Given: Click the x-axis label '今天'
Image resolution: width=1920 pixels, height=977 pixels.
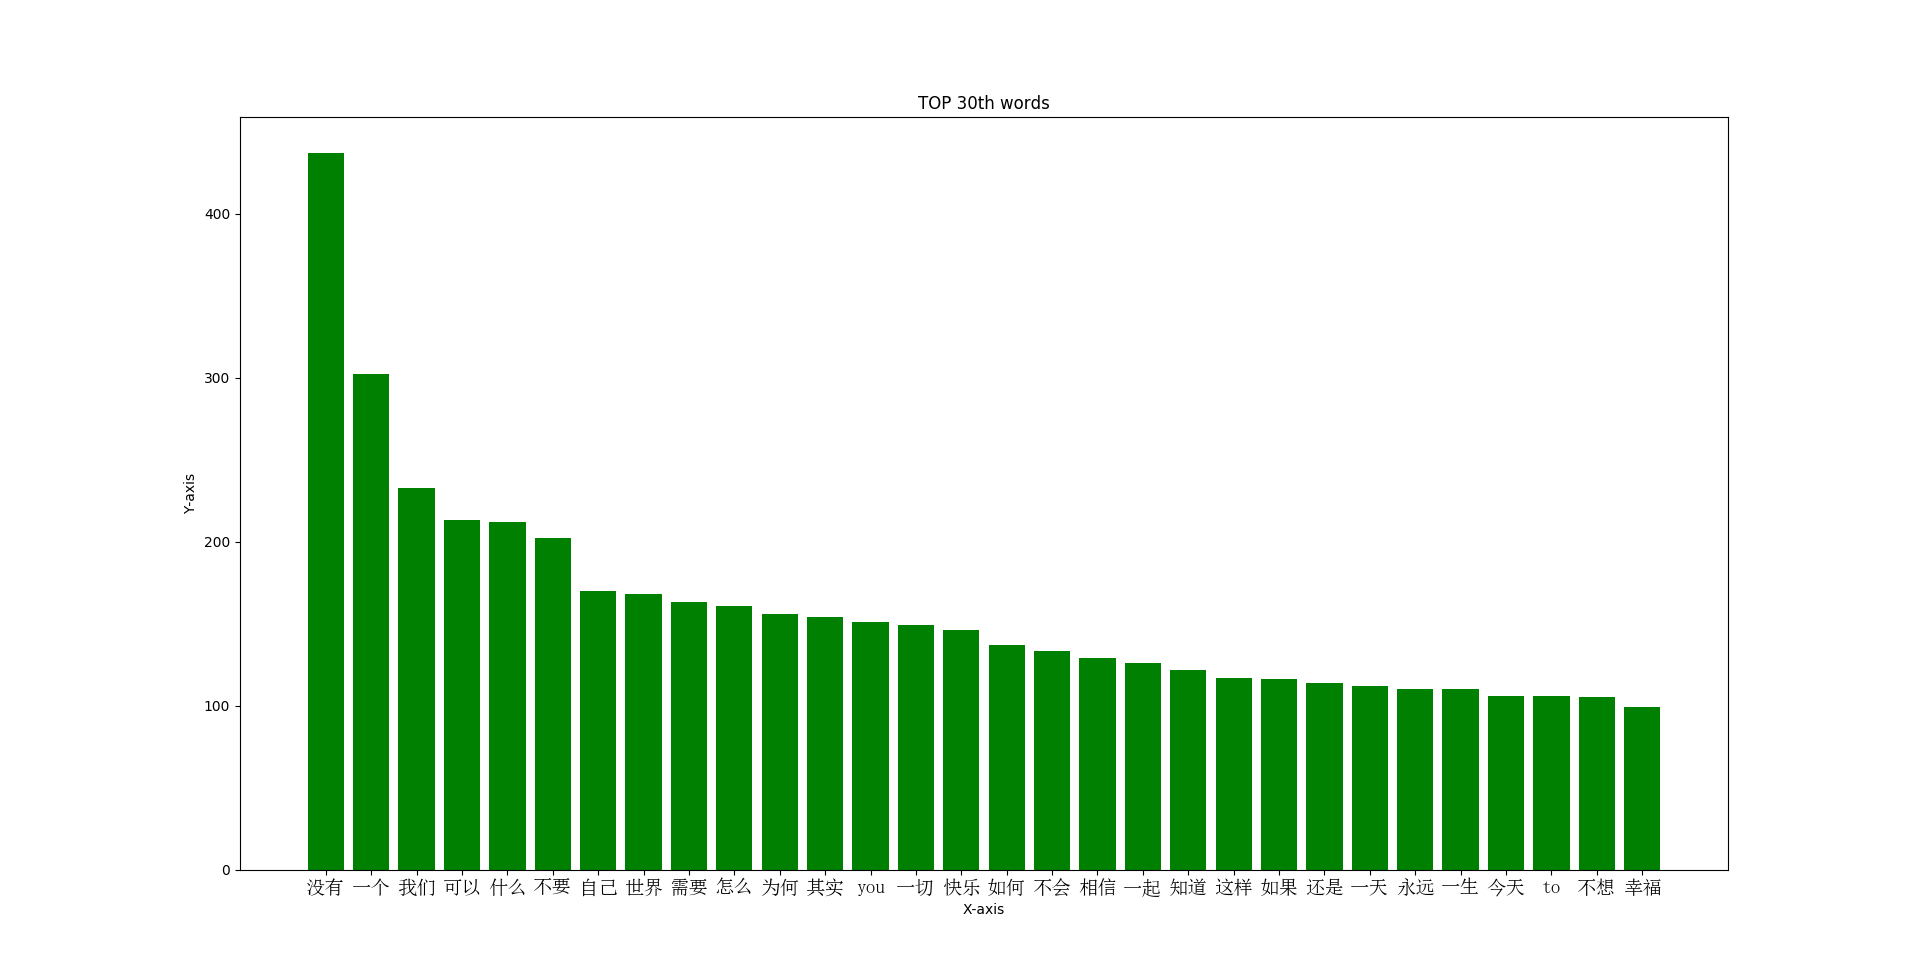Looking at the screenshot, I should [x=1506, y=887].
